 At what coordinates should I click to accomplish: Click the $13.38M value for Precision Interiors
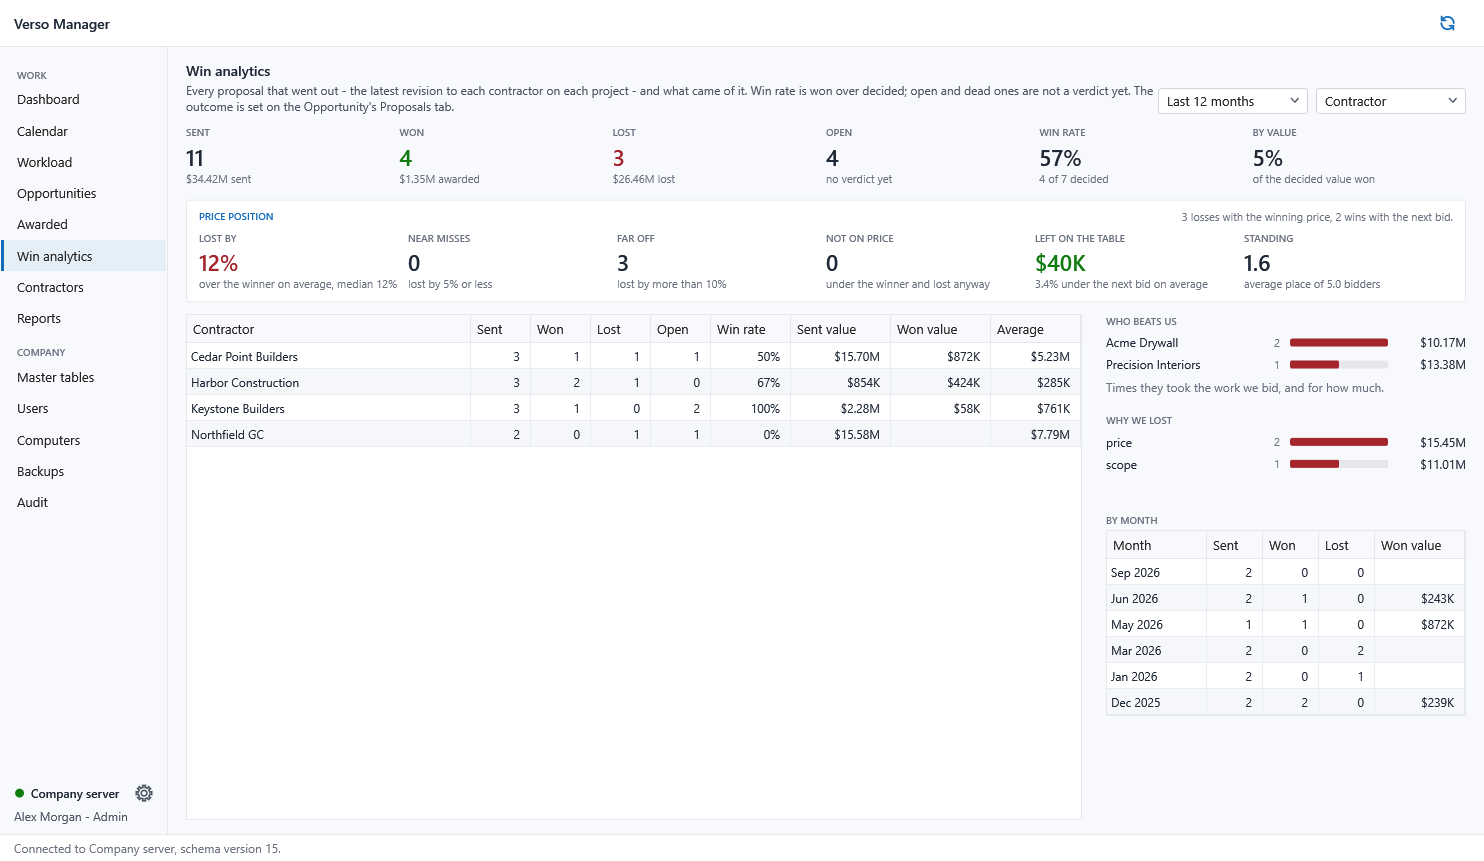tap(1442, 365)
